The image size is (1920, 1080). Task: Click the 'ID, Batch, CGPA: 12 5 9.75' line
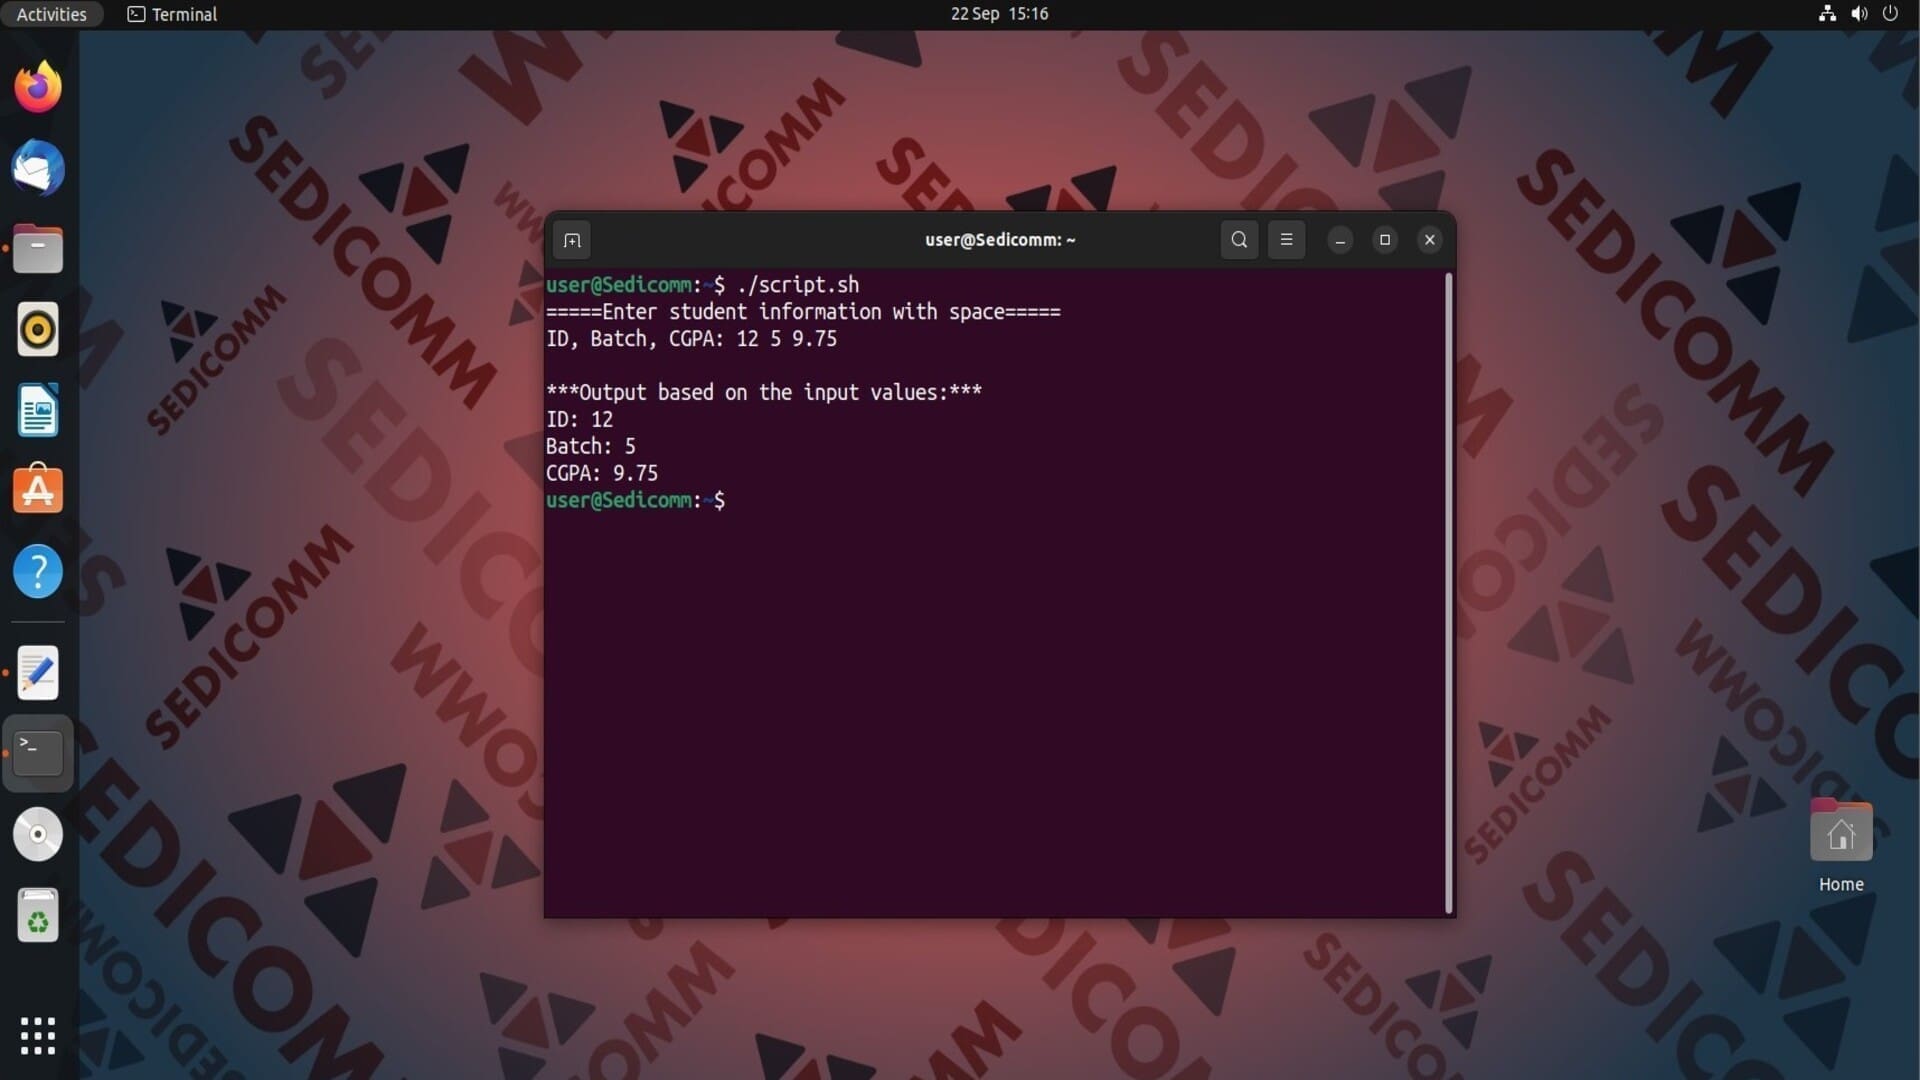[x=691, y=339]
